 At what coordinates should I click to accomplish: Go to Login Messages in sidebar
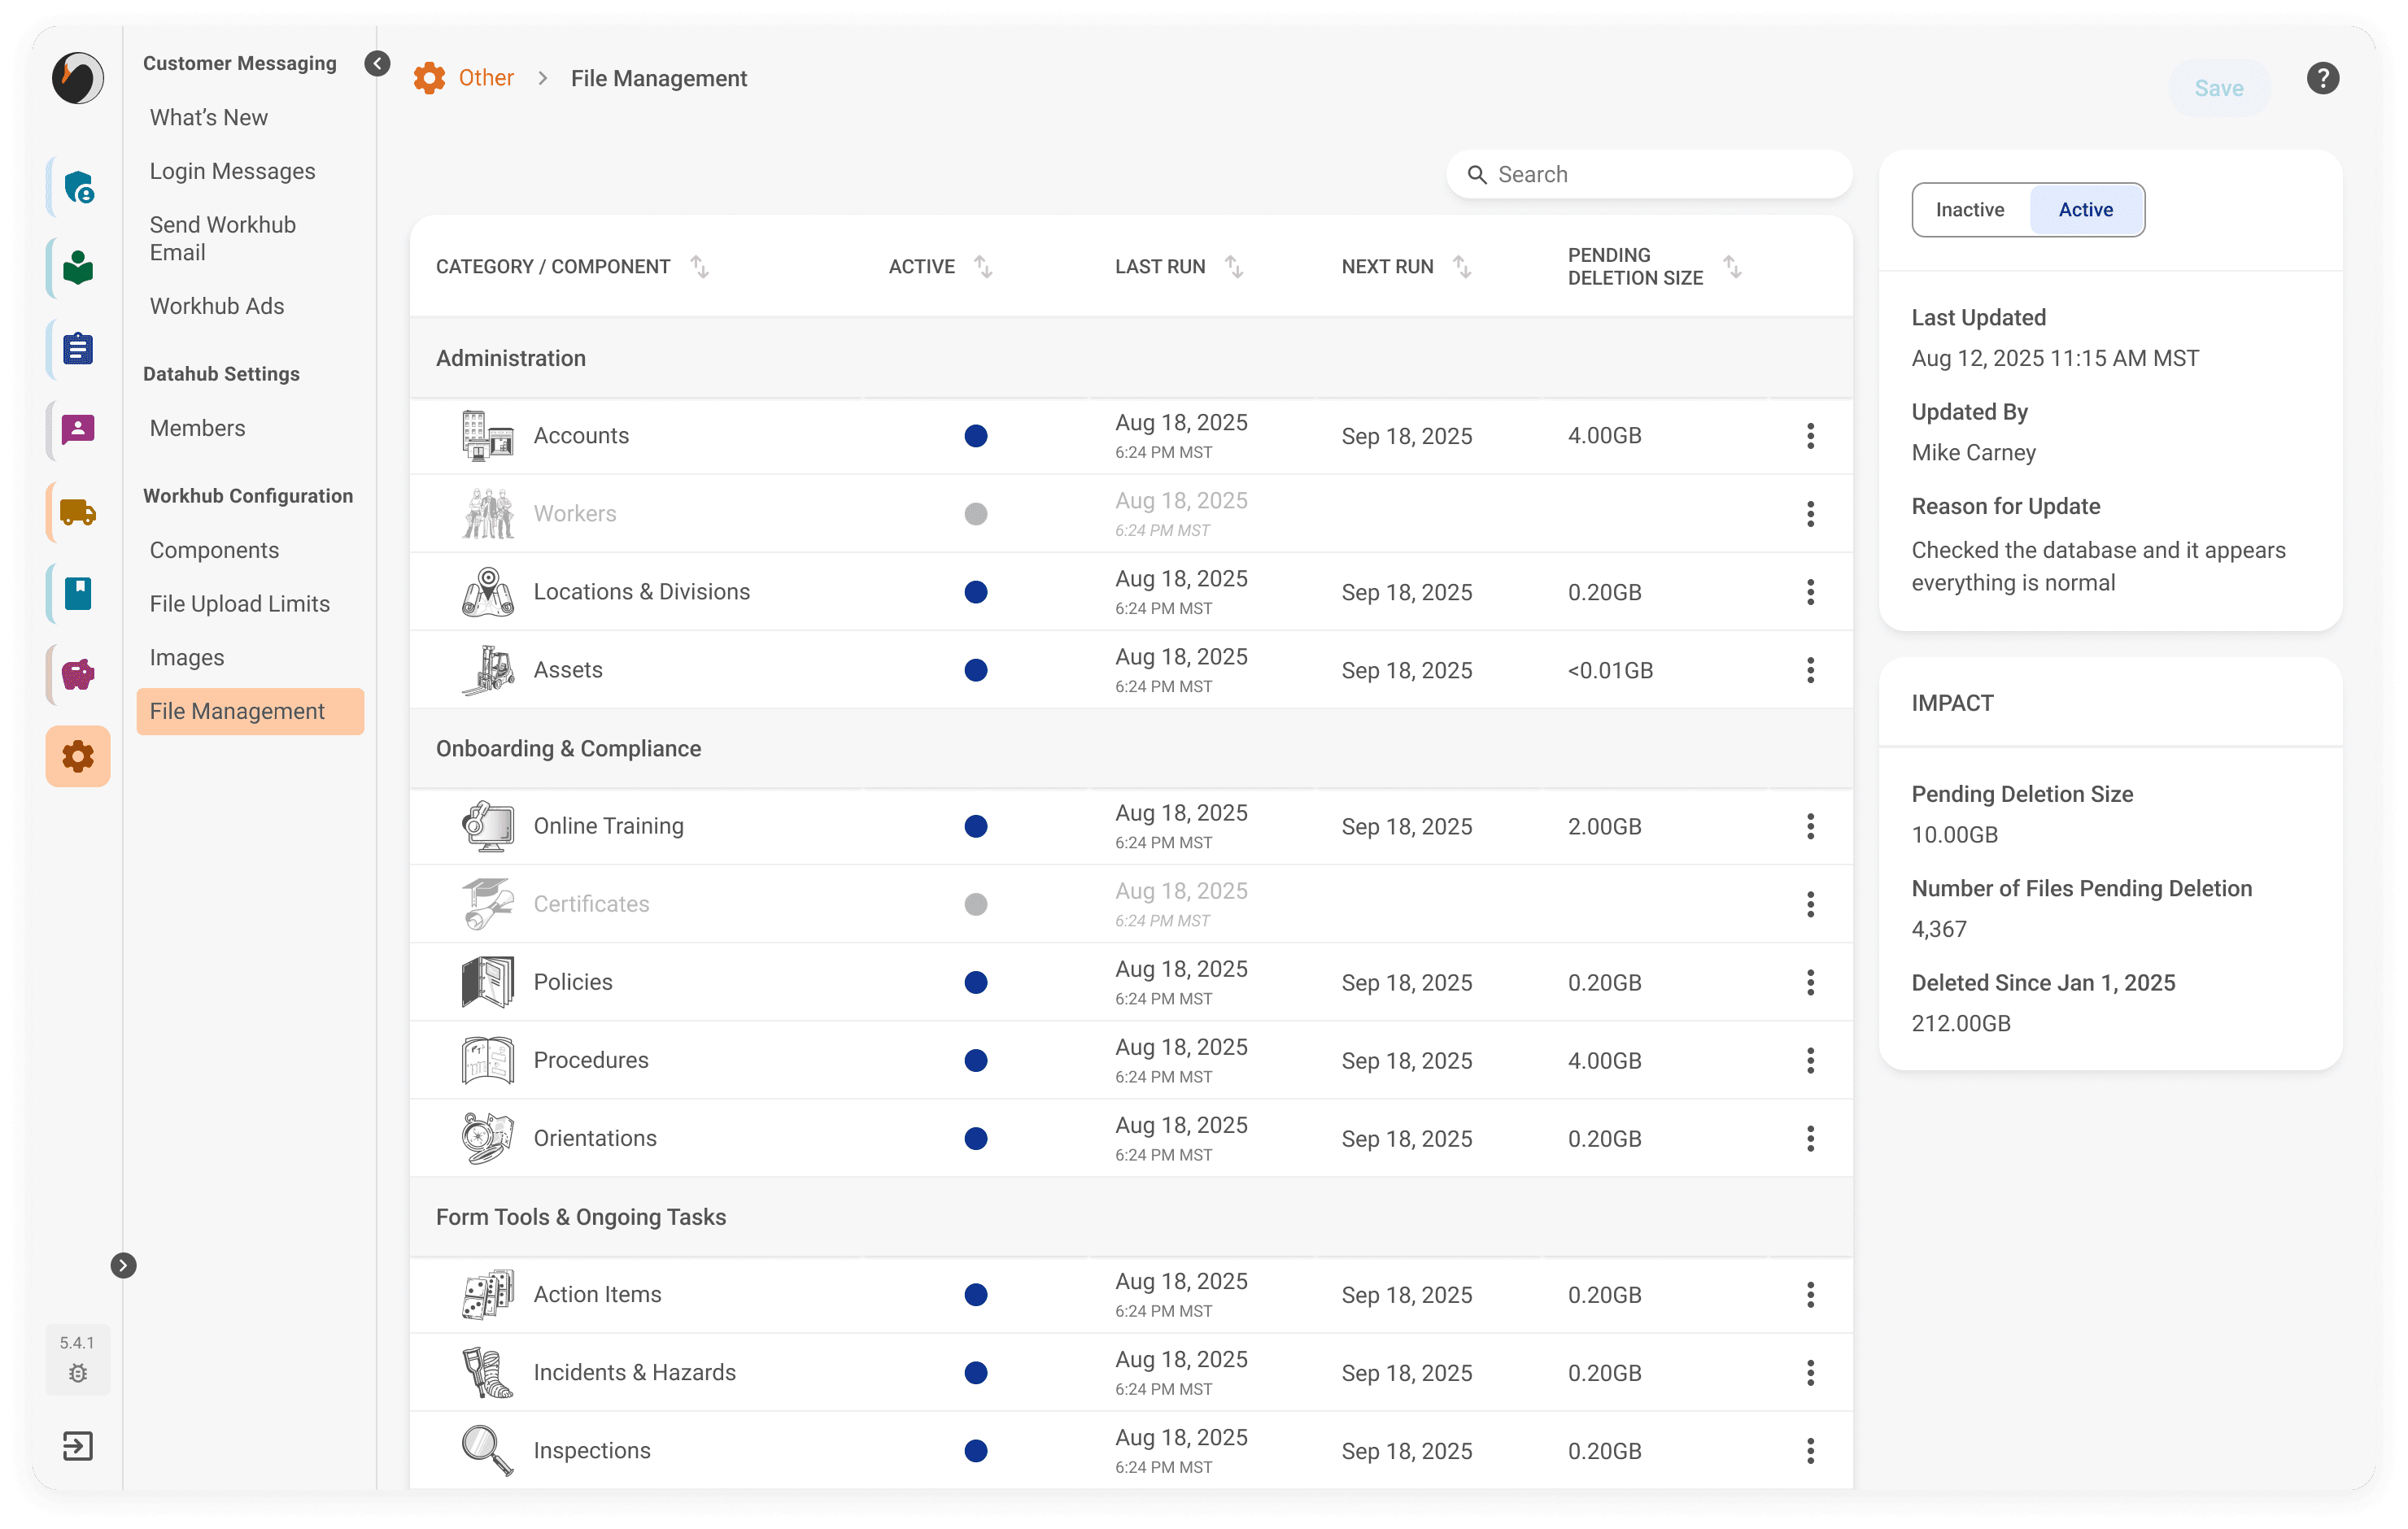point(232,171)
